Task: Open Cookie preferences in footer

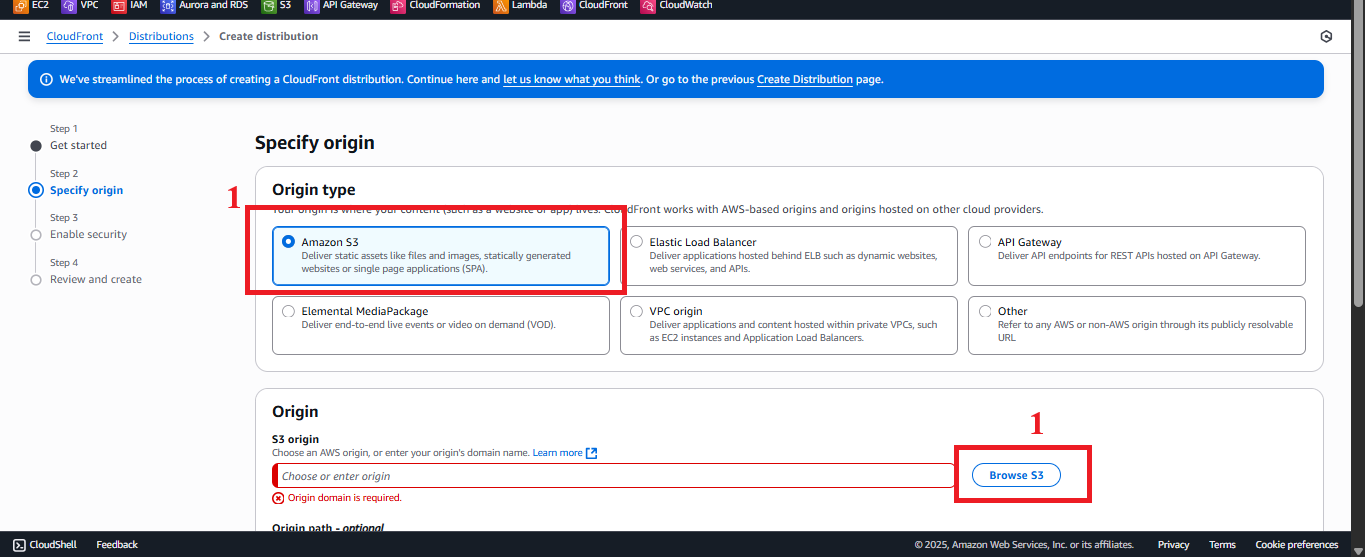Action: pyautogui.click(x=1297, y=545)
